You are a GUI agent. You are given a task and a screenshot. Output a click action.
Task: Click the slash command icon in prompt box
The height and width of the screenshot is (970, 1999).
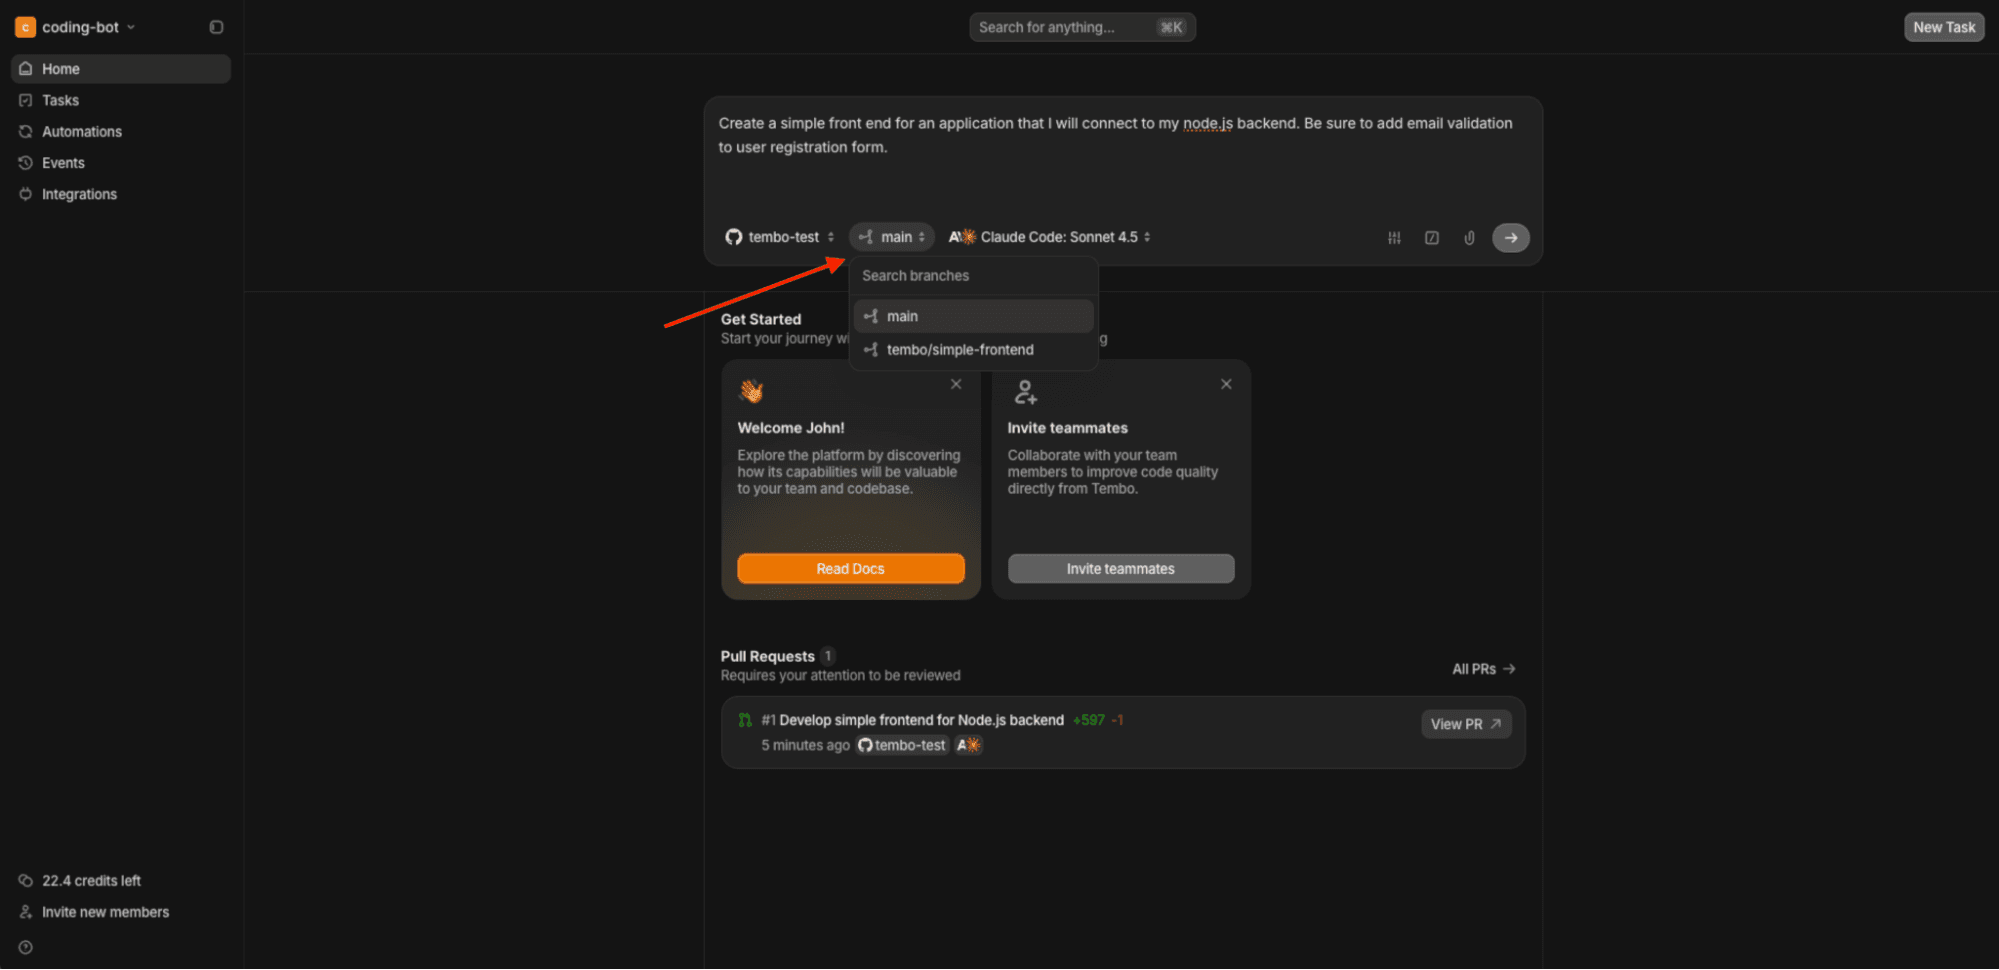click(x=1432, y=238)
